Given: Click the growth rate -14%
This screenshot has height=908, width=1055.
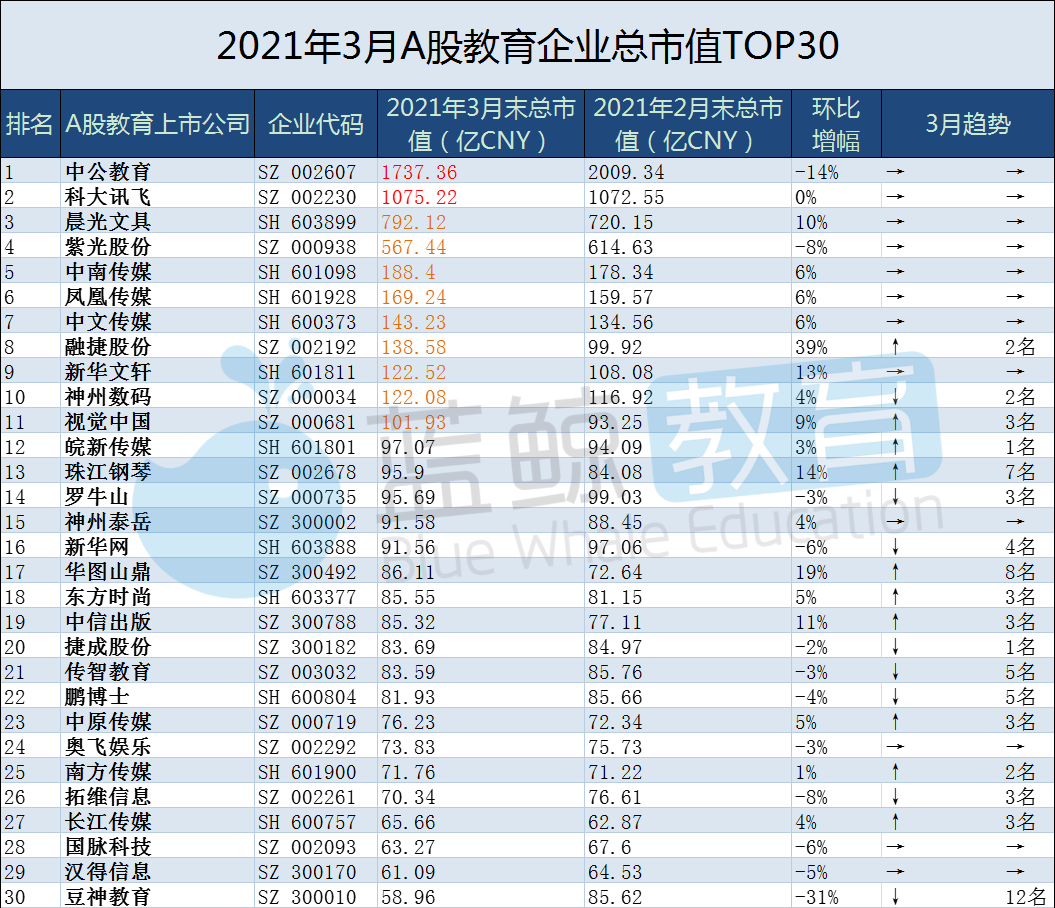Looking at the screenshot, I should point(817,172).
